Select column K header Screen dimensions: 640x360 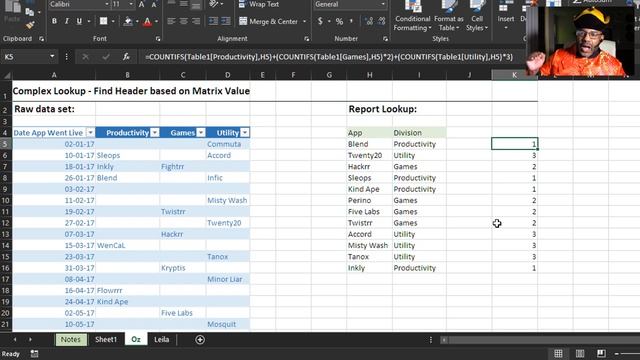click(x=514, y=75)
